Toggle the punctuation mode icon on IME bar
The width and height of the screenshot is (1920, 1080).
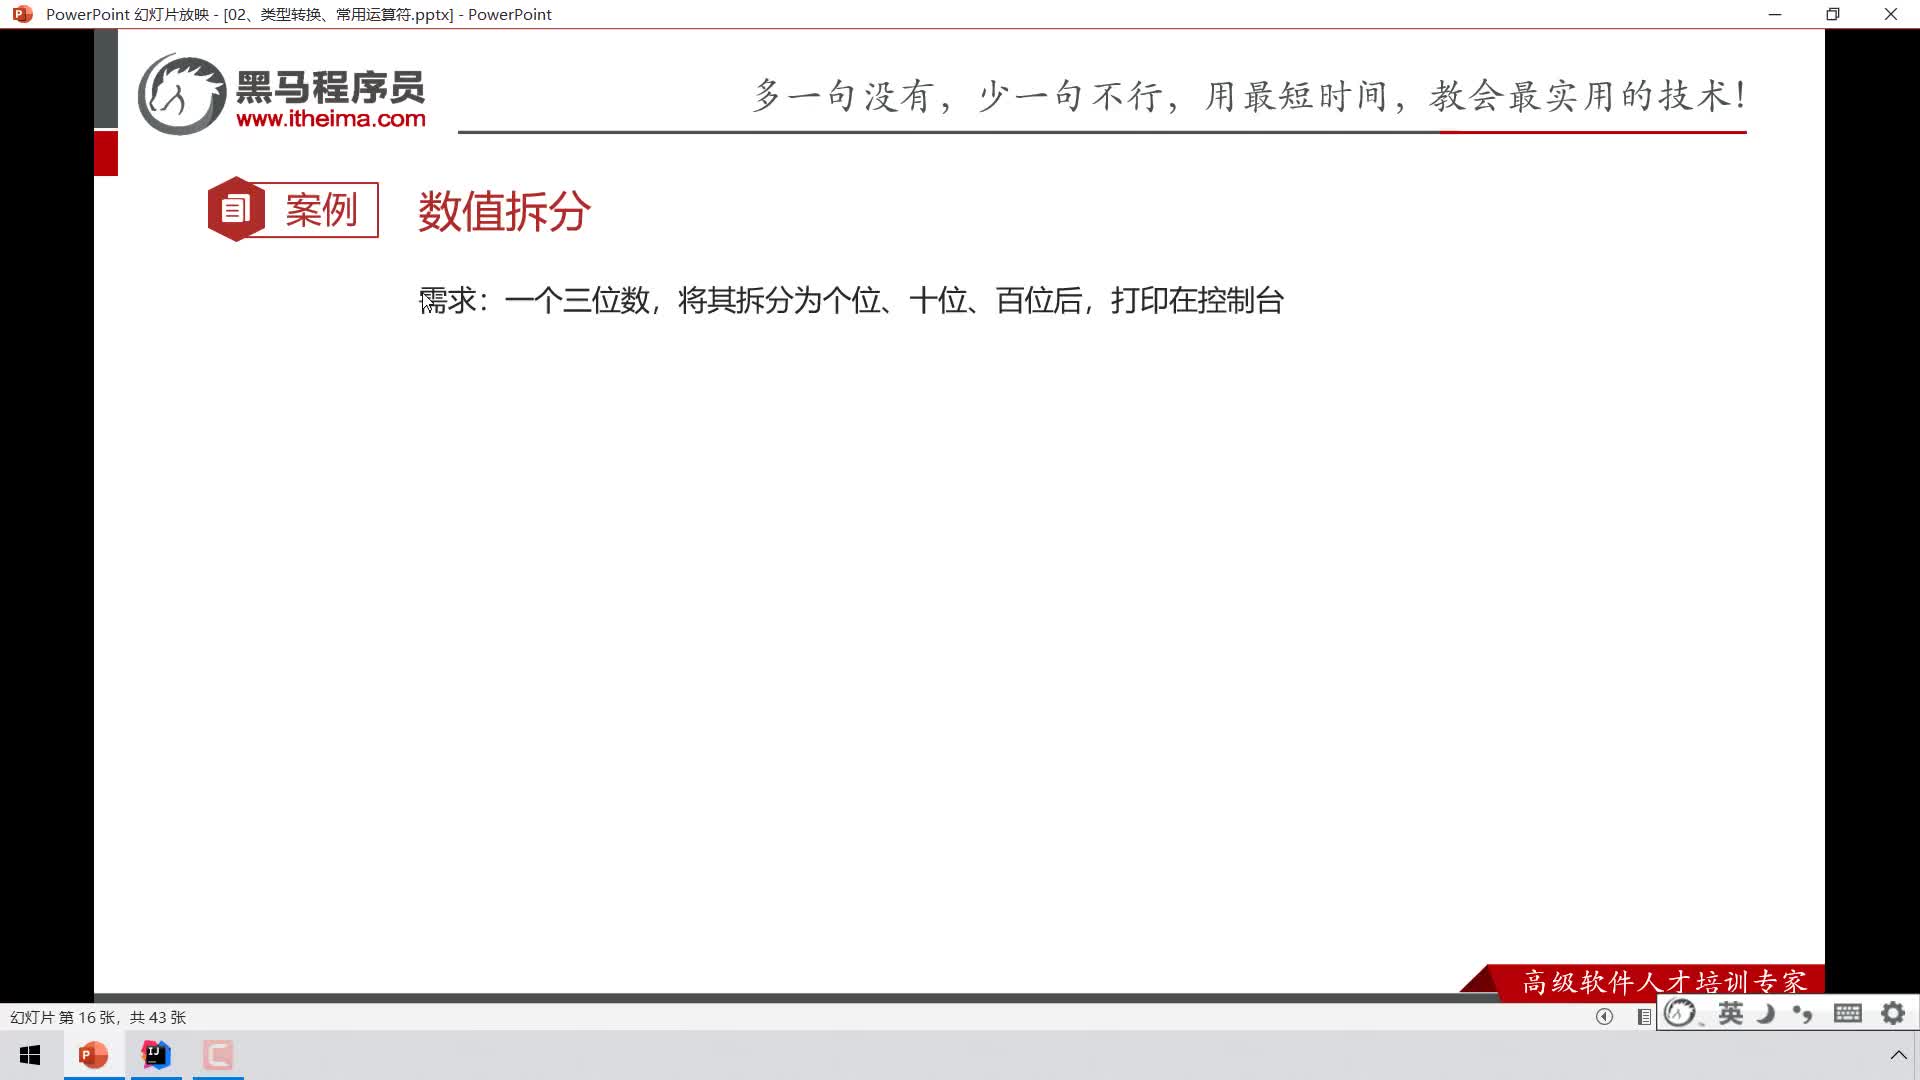coord(1803,1014)
